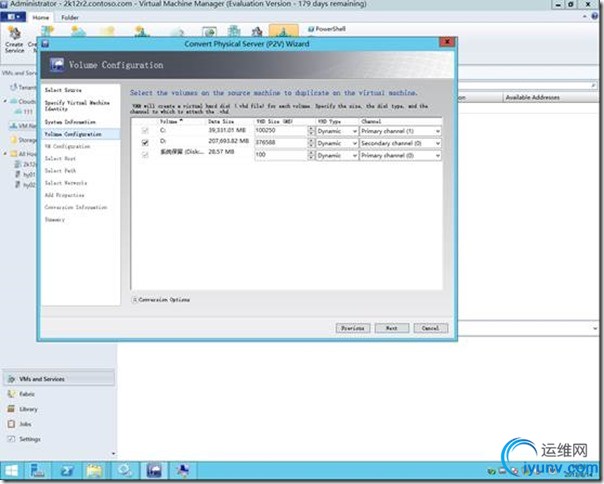Click the wizard title bar system icon
Image resolution: width=604 pixels, height=484 pixels.
[45, 44]
